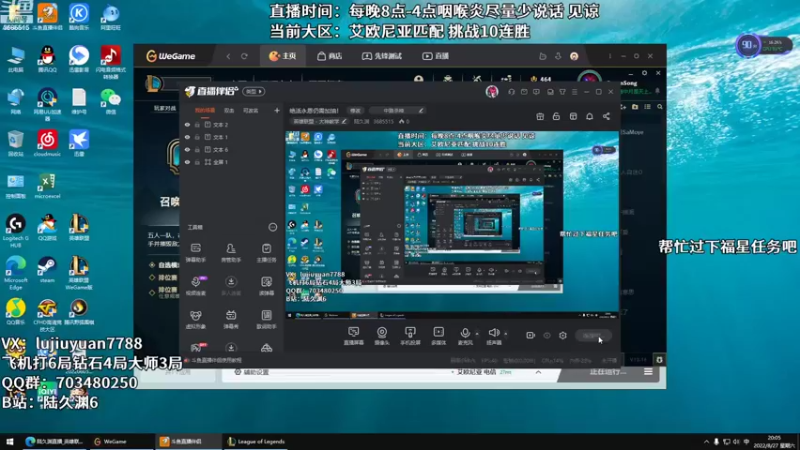Open the mail message icon

pos(524,92)
